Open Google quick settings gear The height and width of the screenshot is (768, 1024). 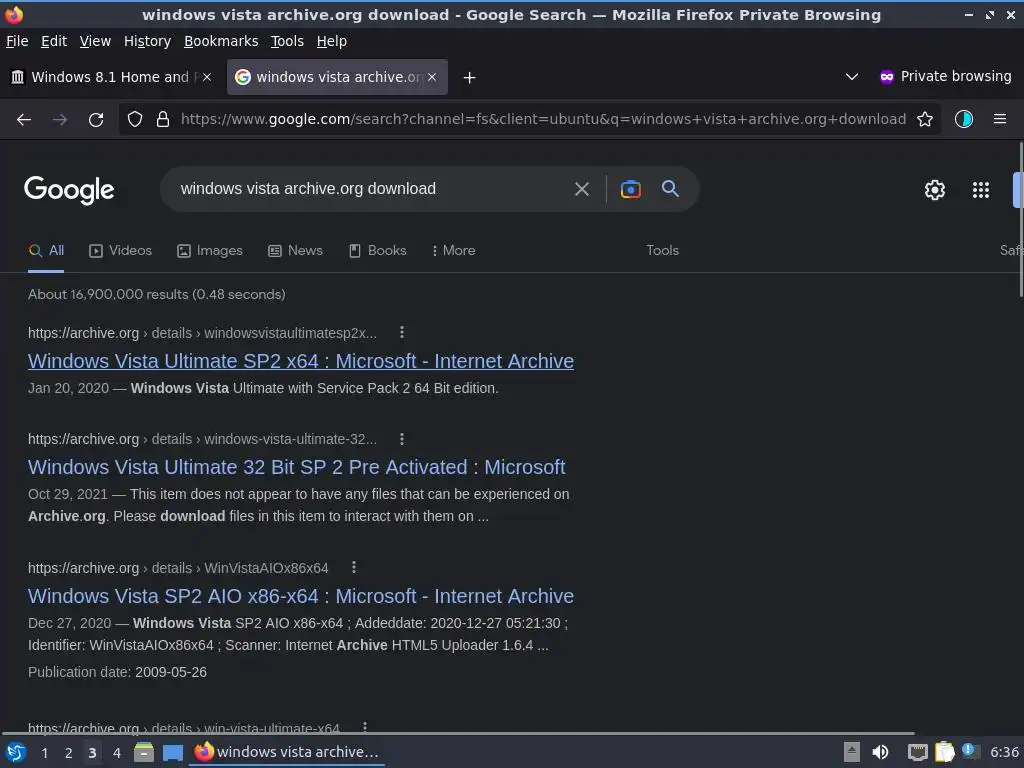pyautogui.click(x=935, y=190)
